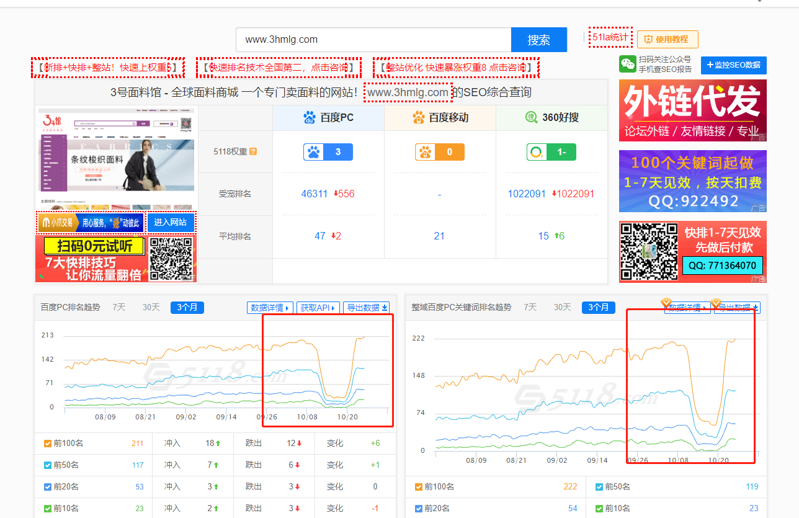Open the 快速排名技术全国第二 promo link
Image resolution: width=799 pixels, height=518 pixels.
[x=279, y=67]
